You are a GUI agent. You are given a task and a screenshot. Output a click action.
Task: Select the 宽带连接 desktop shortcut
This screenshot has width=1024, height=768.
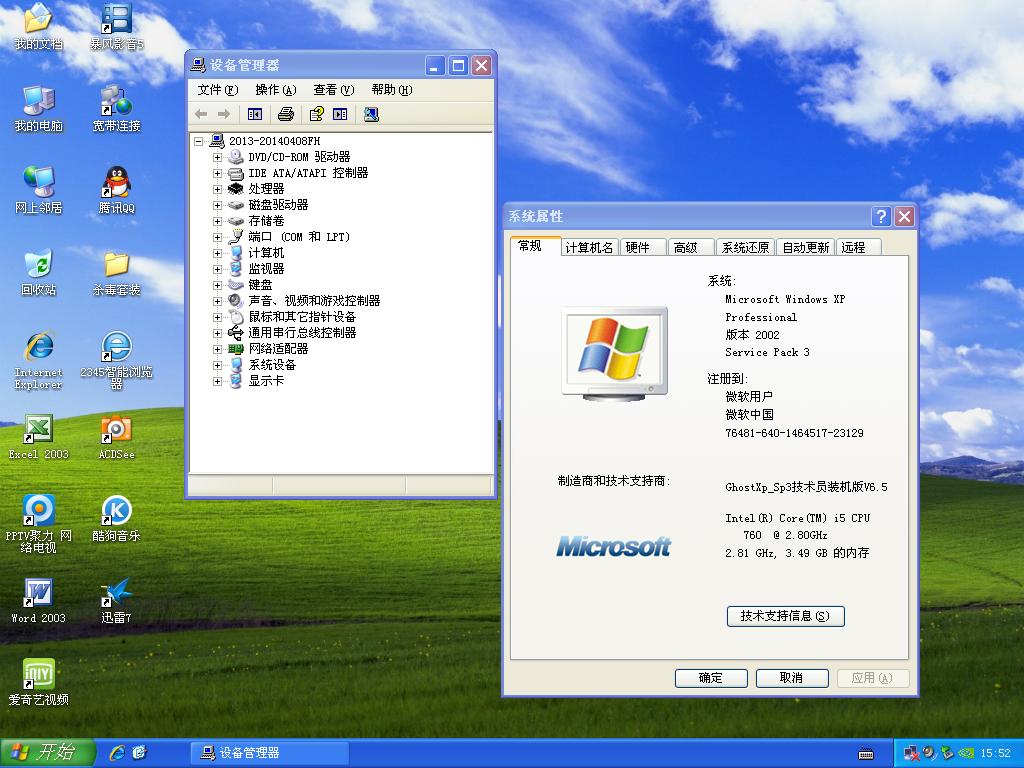click(x=116, y=109)
